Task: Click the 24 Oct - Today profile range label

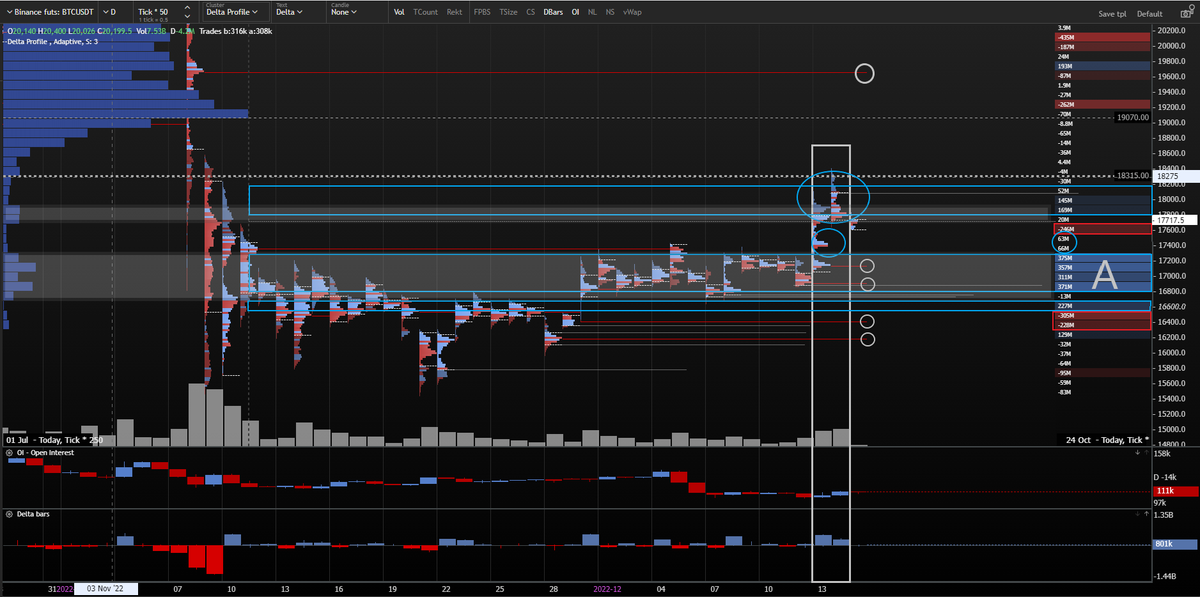Action: coord(1106,440)
